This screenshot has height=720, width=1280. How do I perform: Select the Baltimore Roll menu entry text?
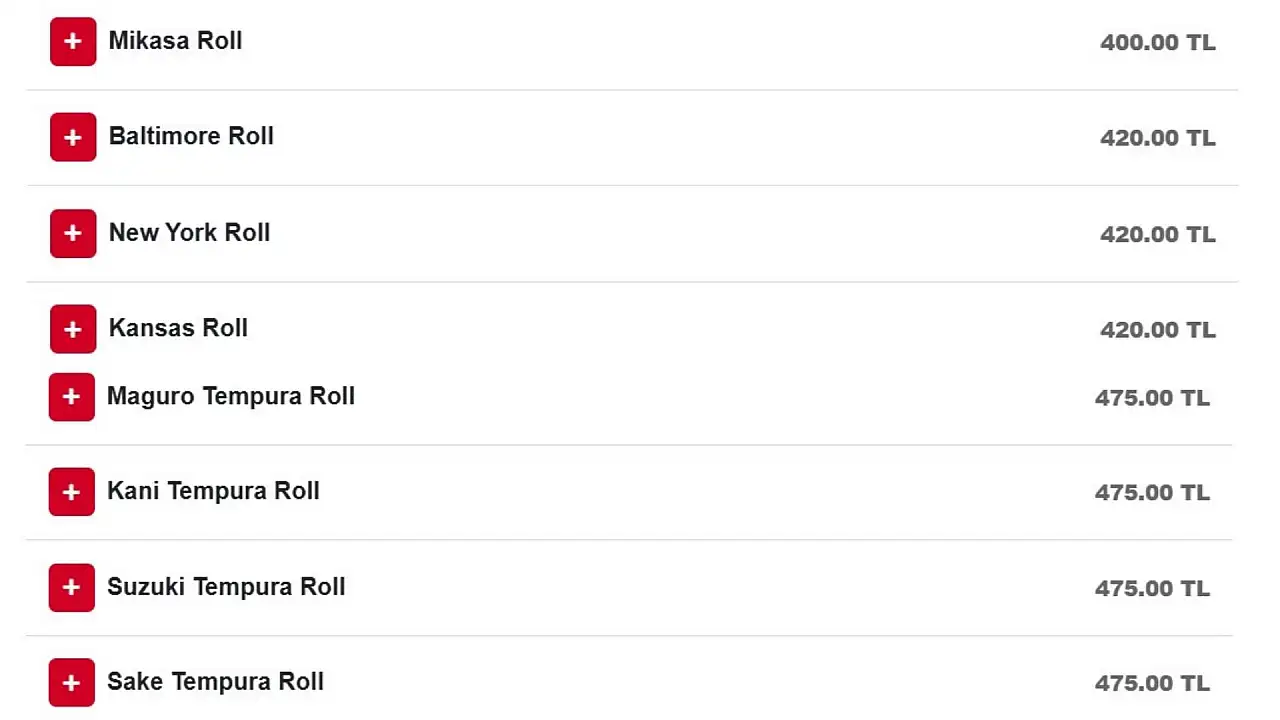[191, 136]
